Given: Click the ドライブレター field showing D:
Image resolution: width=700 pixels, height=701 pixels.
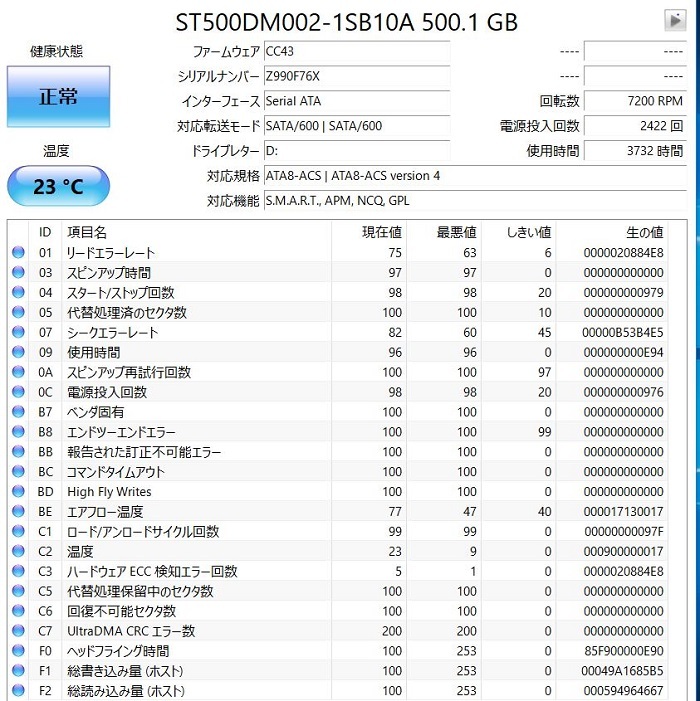Looking at the screenshot, I should [x=357, y=151].
